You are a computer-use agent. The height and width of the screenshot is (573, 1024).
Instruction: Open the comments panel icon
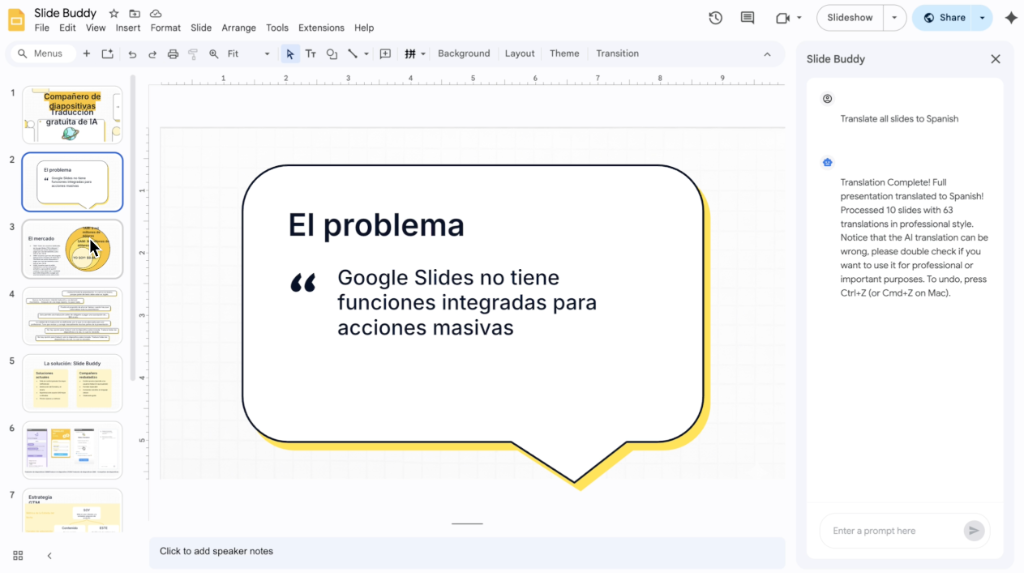coord(747,18)
